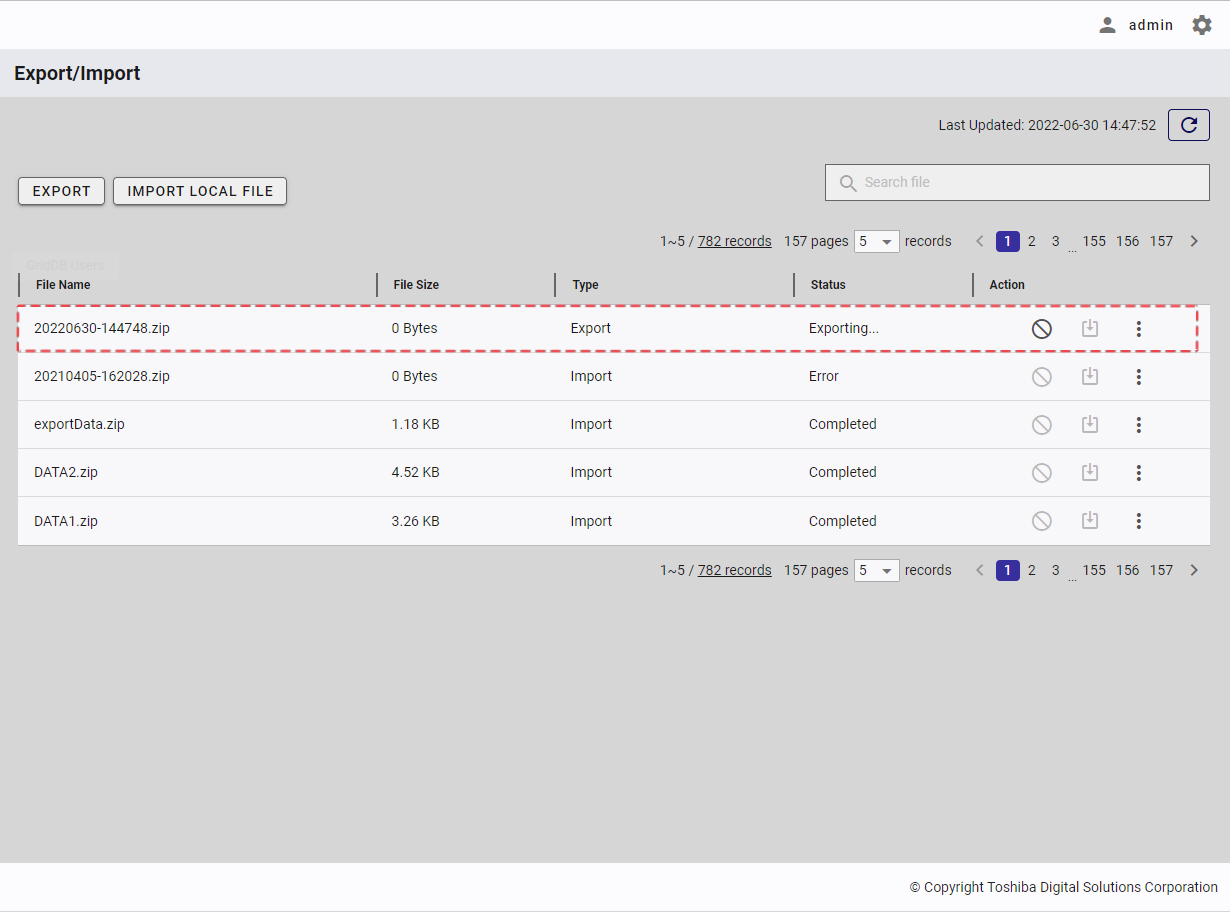Expand bottom records-per-page dropdown
Viewport: 1230px width, 912px height.
click(876, 570)
